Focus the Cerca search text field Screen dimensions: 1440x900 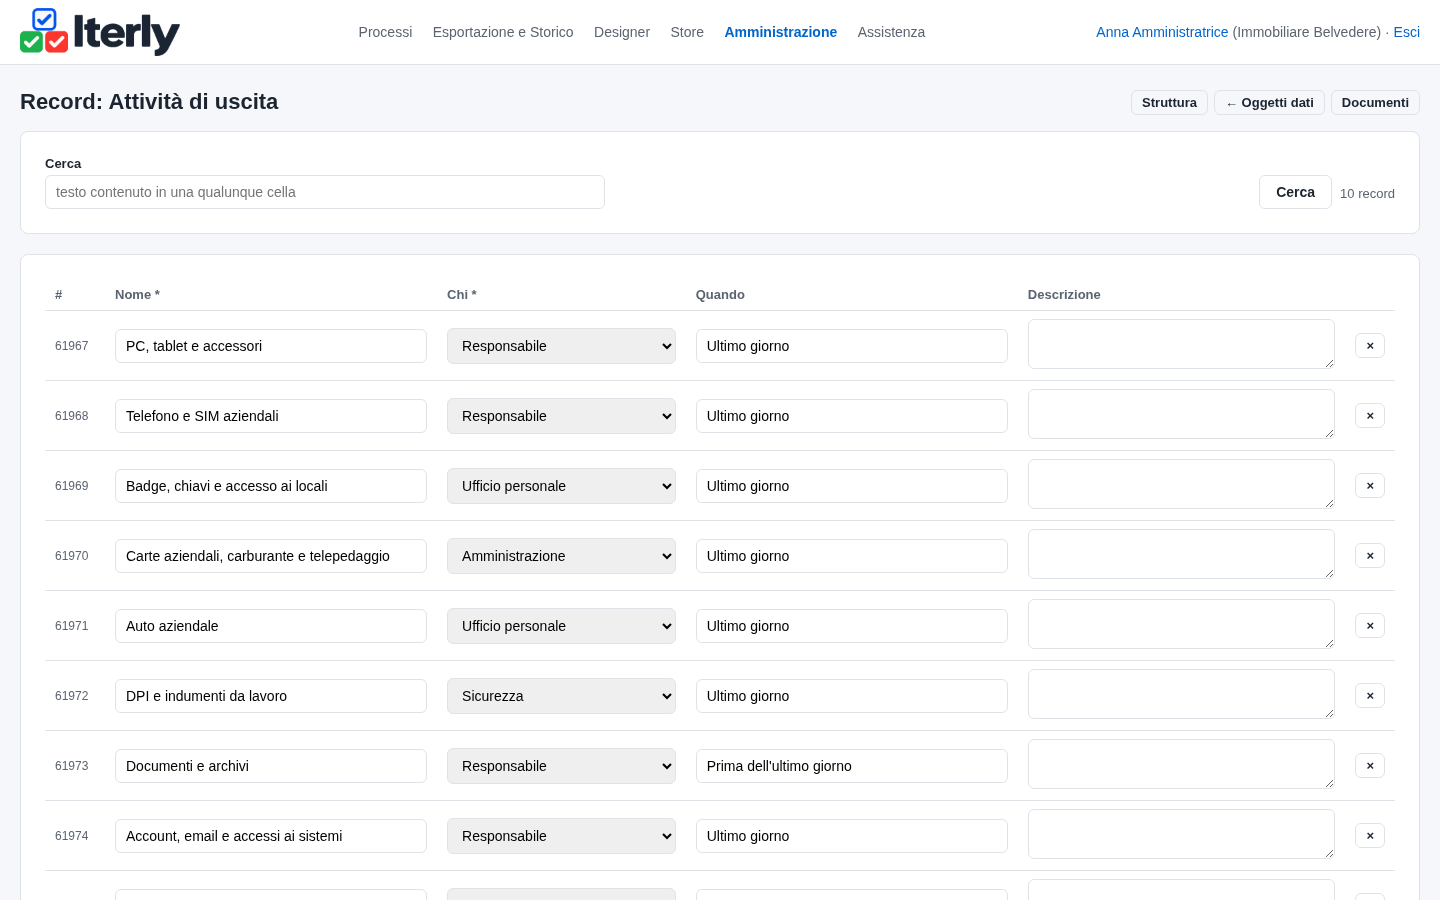coord(325,192)
